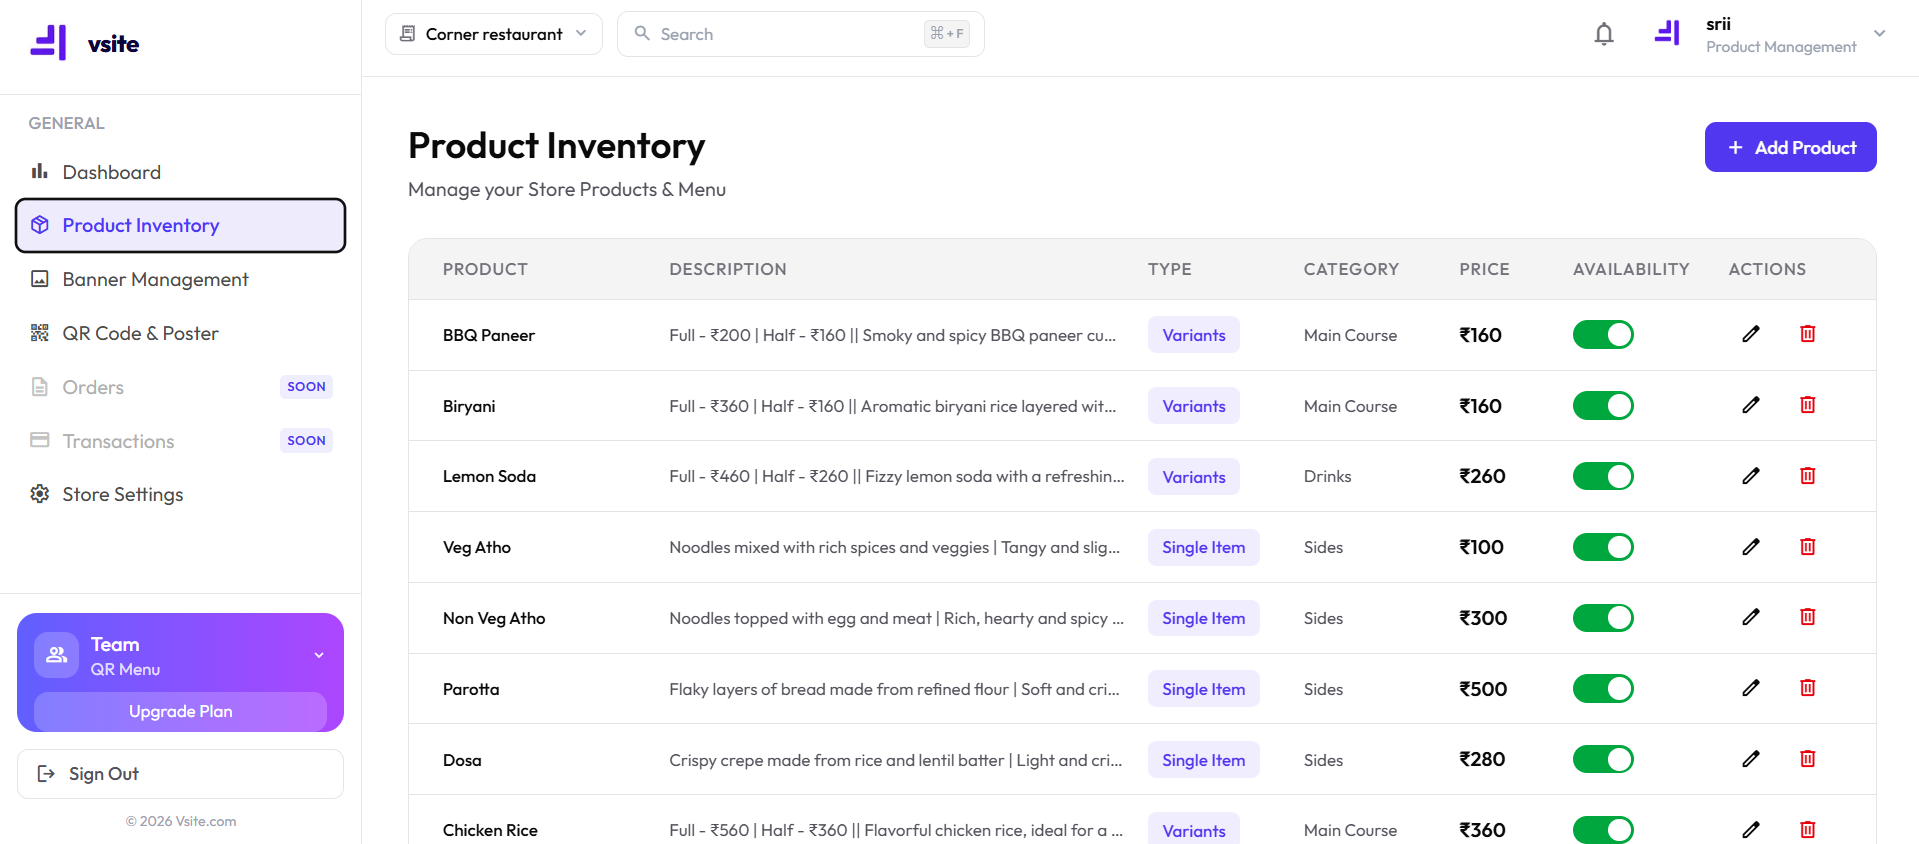This screenshot has width=1919, height=844.
Task: Click the Team people icon
Action: [x=56, y=655]
